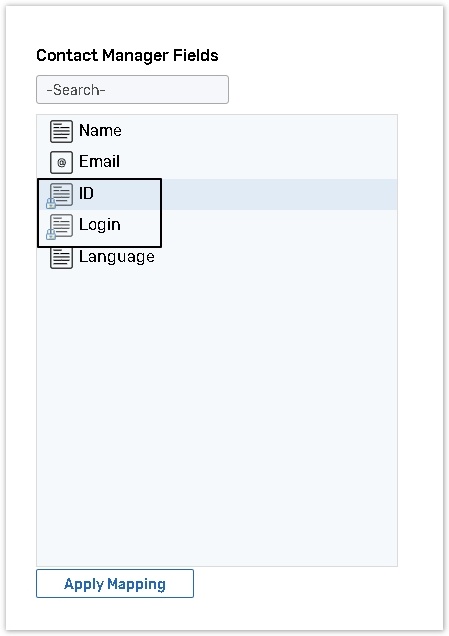
Task: Click the Apply Mapping button
Action: click(x=115, y=584)
